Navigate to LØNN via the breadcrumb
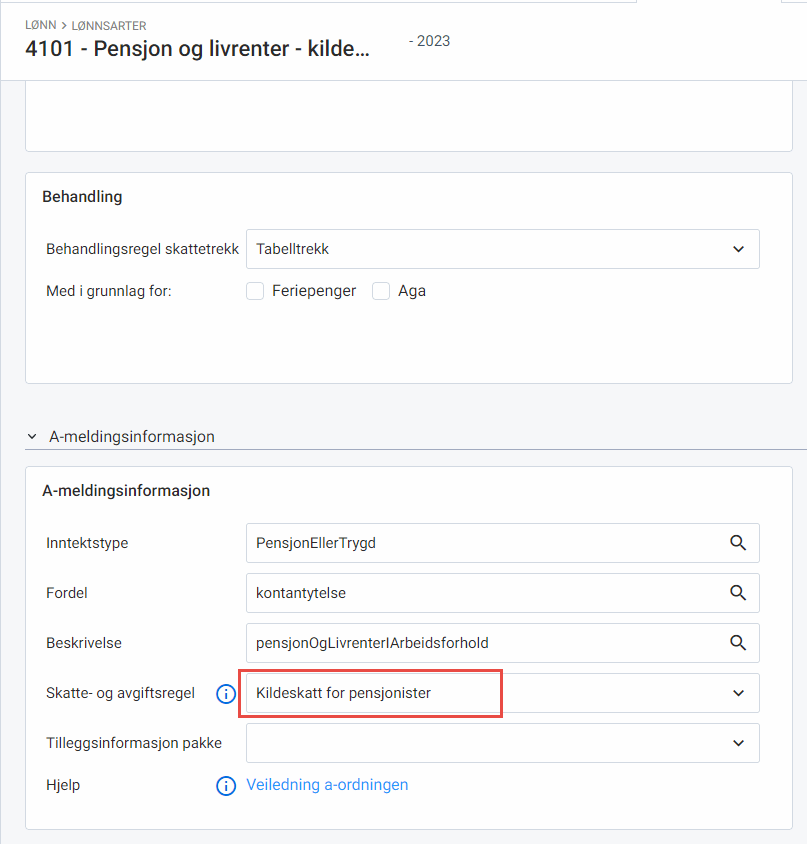The image size is (807, 844). pos(38,25)
